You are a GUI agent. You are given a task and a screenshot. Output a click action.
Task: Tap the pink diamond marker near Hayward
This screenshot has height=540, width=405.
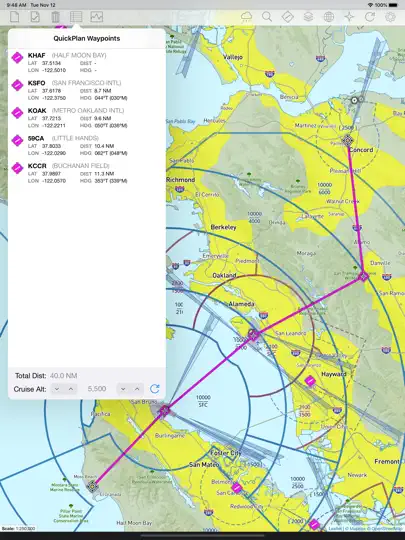pyautogui.click(x=310, y=381)
